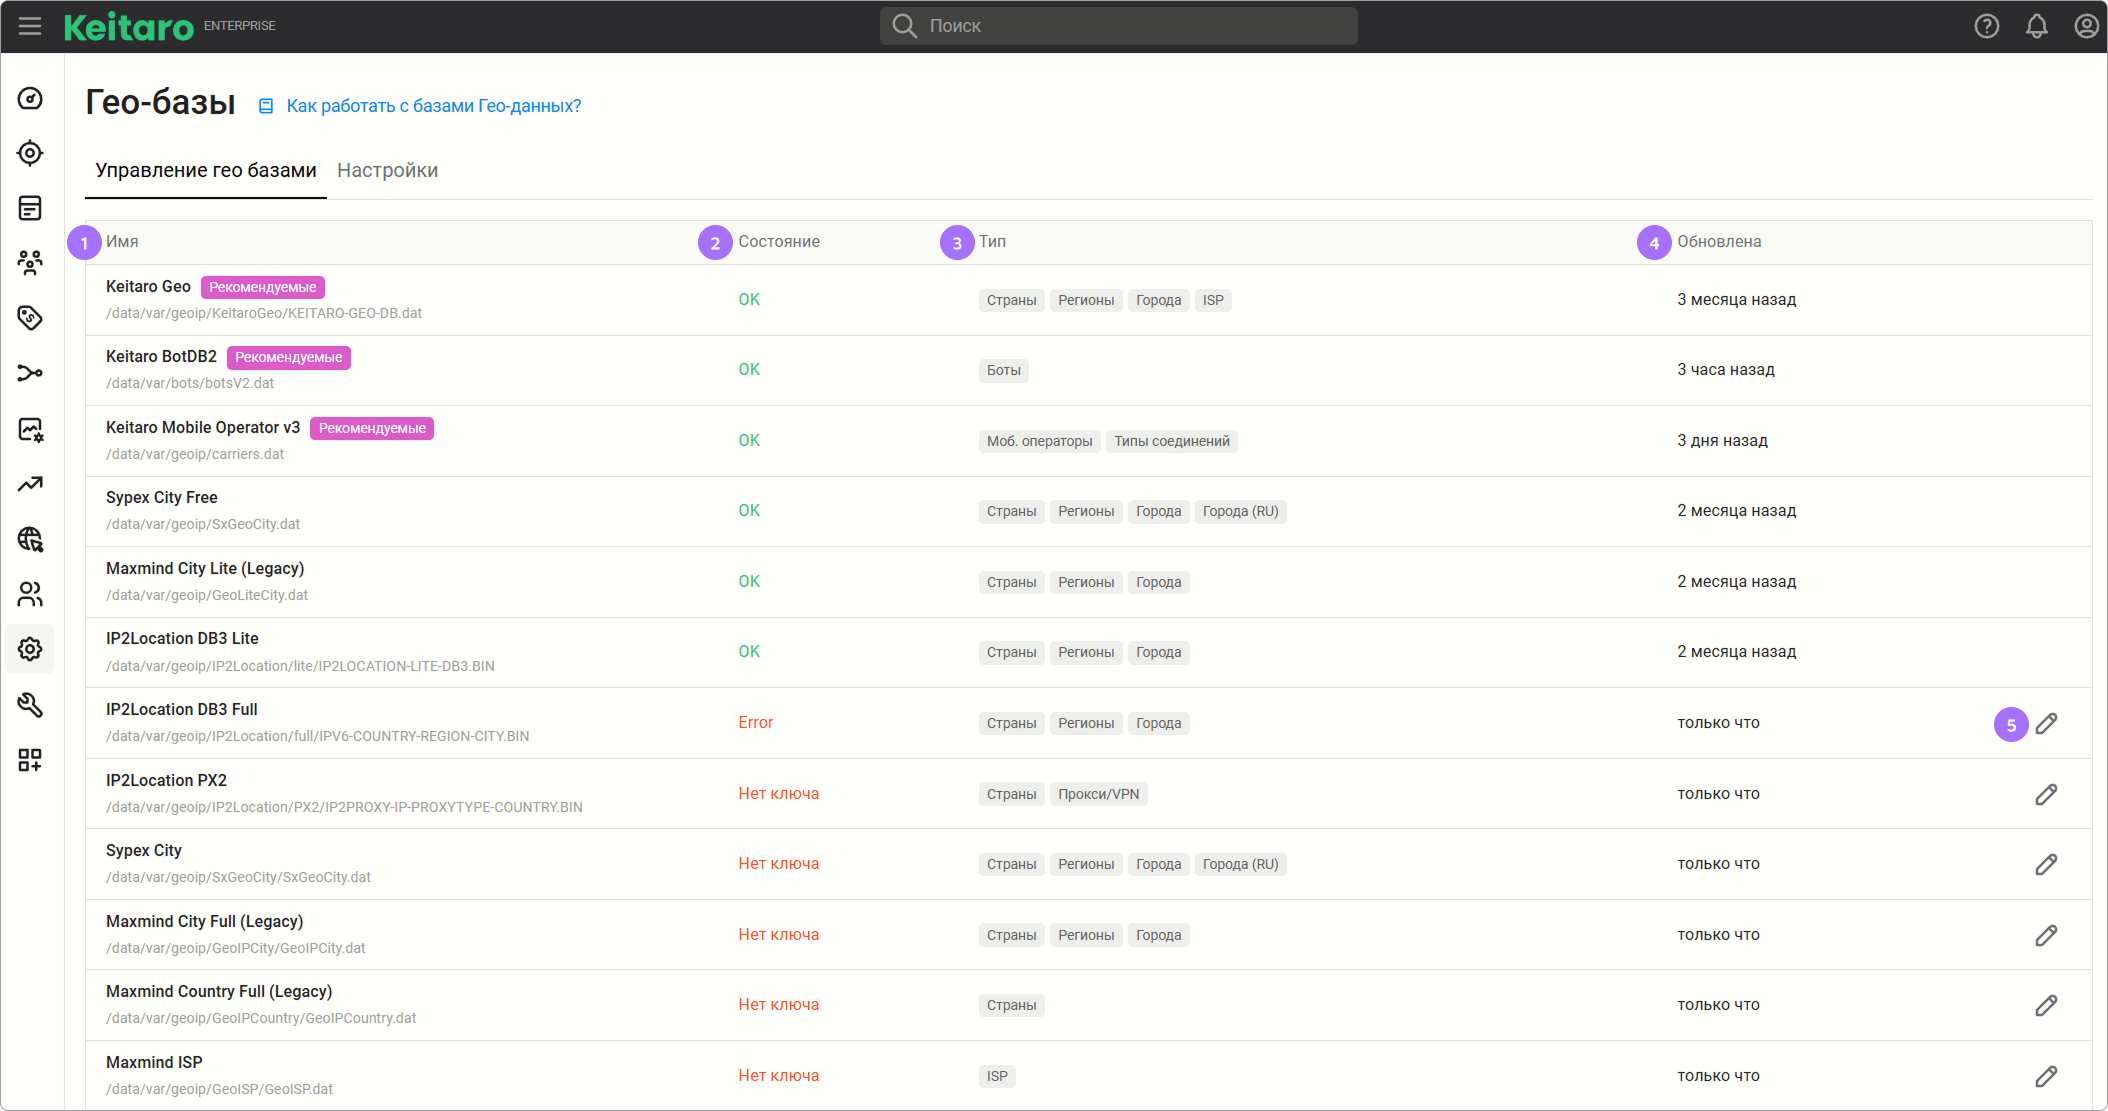Open the notifications bell
Image resolution: width=2108 pixels, height=1111 pixels.
tap(2036, 26)
